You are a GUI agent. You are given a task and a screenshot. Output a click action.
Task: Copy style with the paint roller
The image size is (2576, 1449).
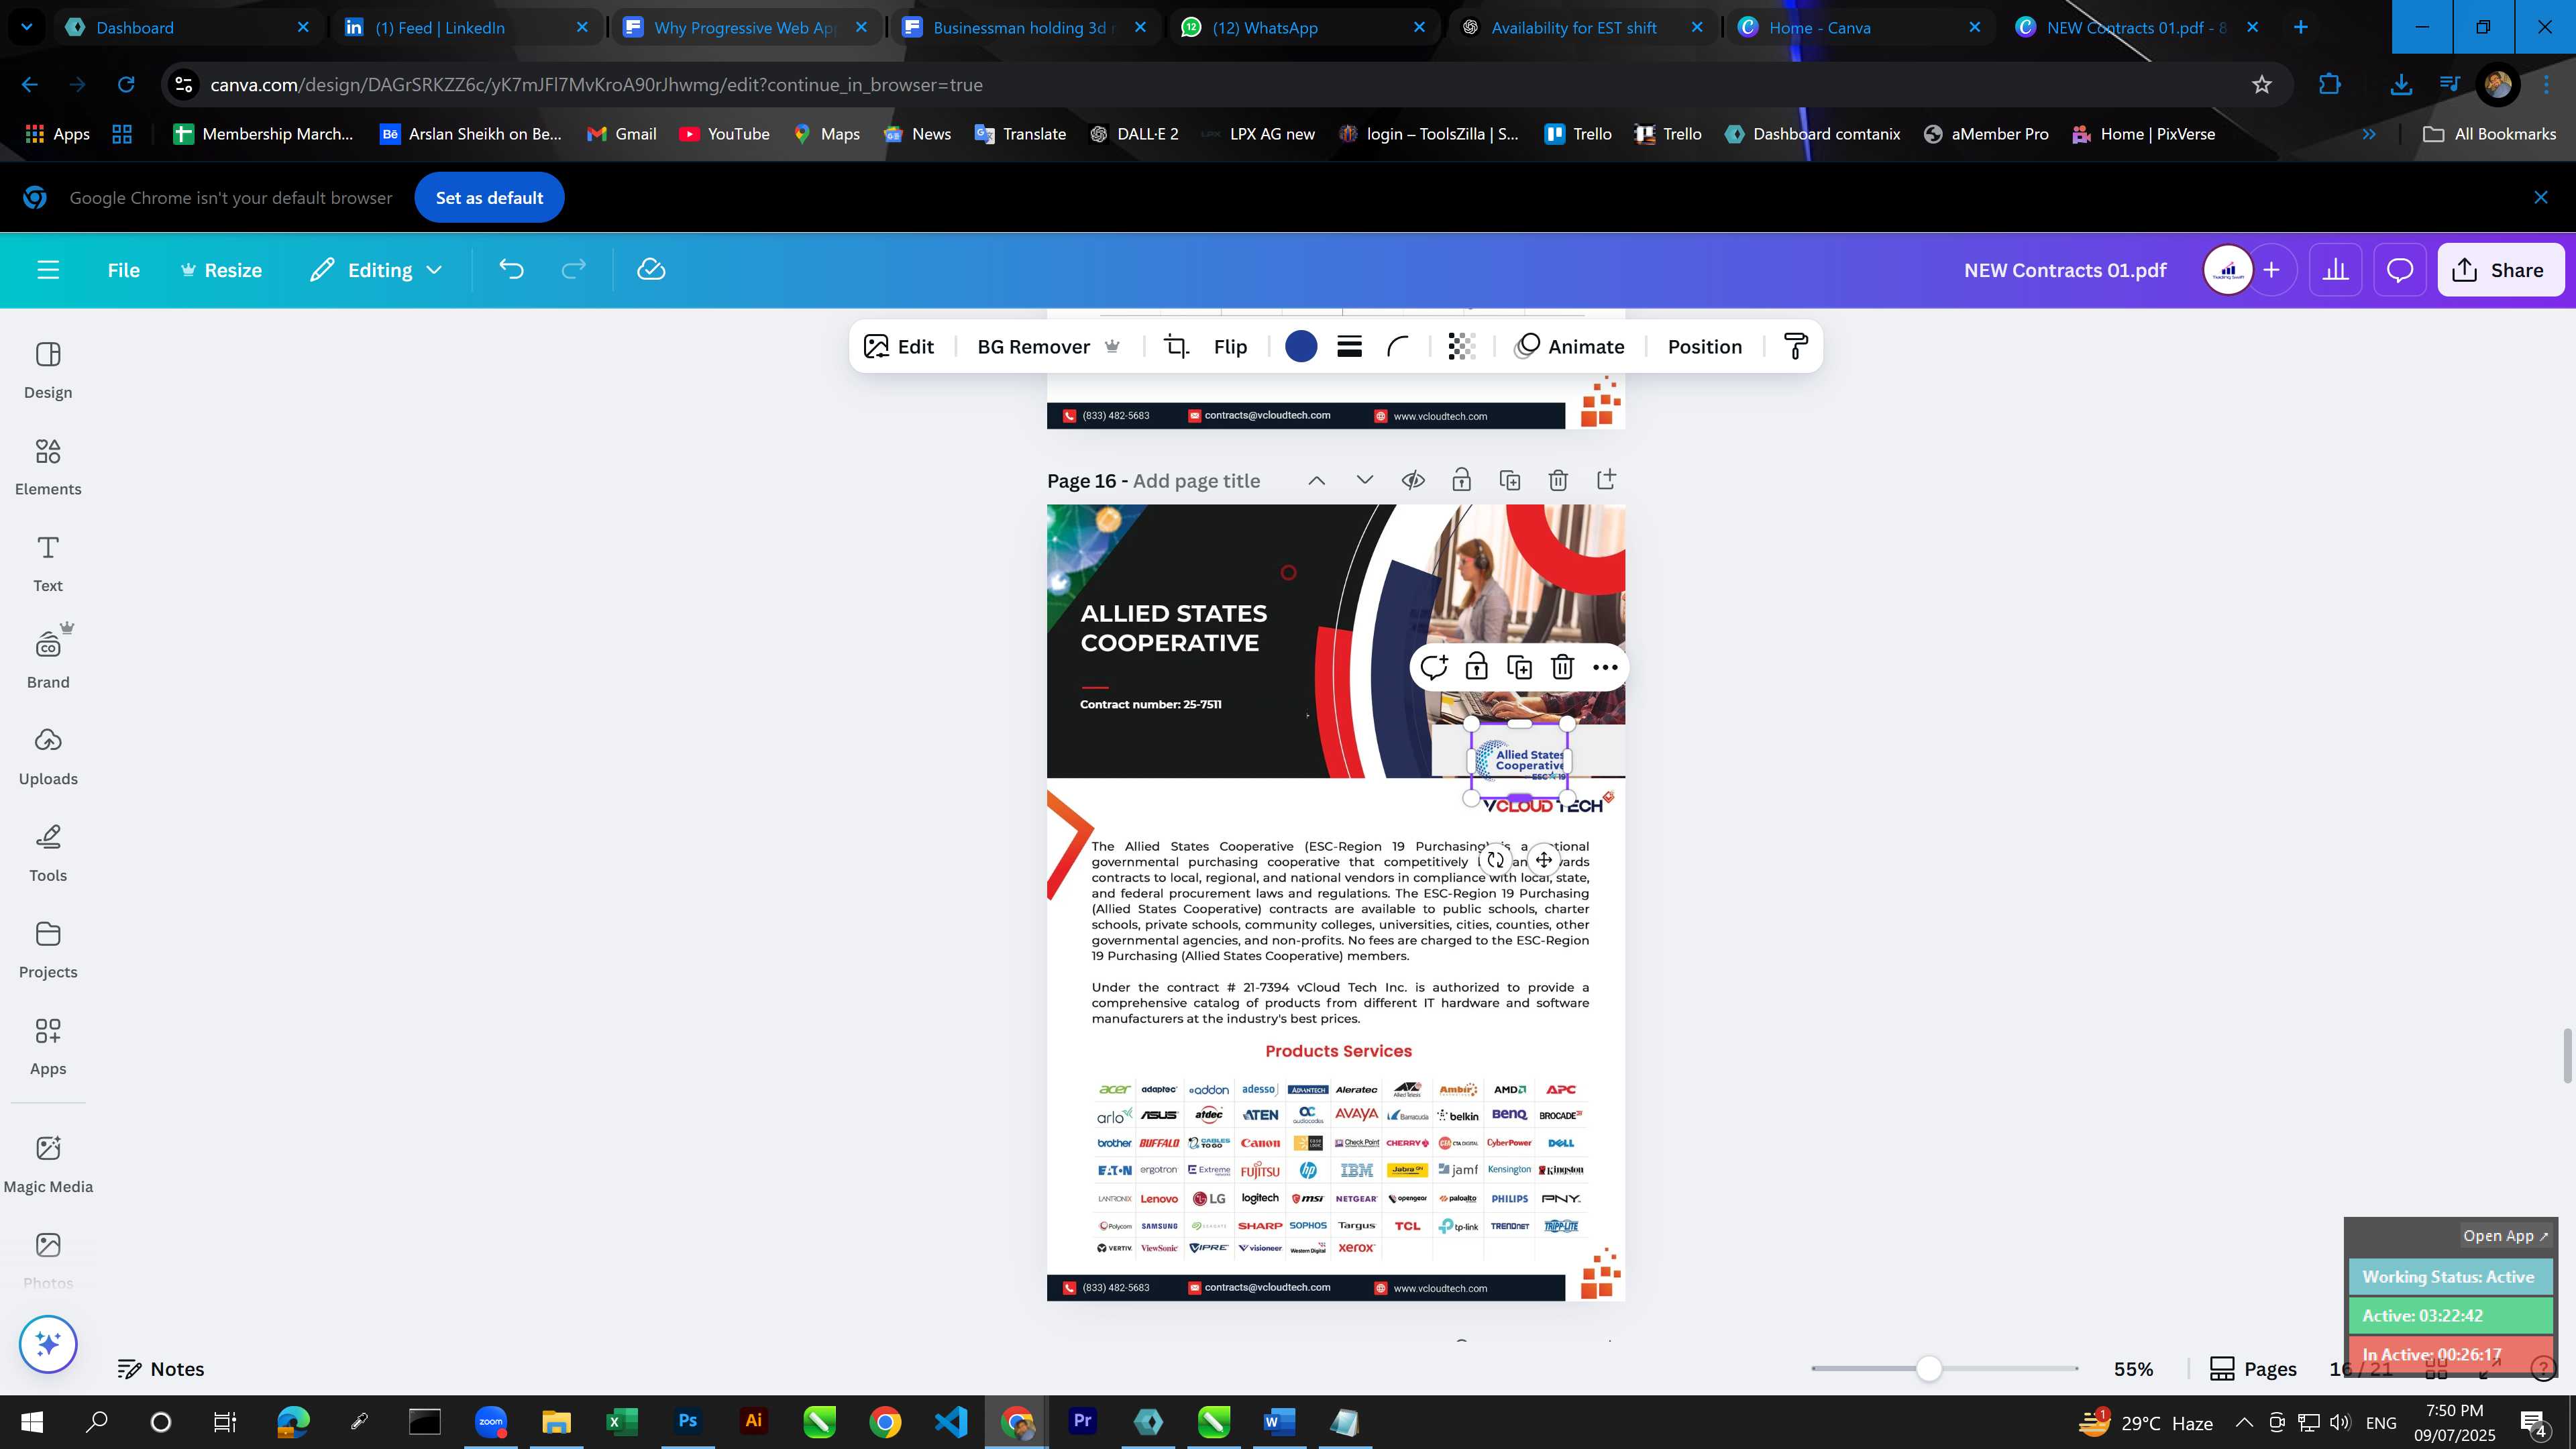[x=1796, y=347]
